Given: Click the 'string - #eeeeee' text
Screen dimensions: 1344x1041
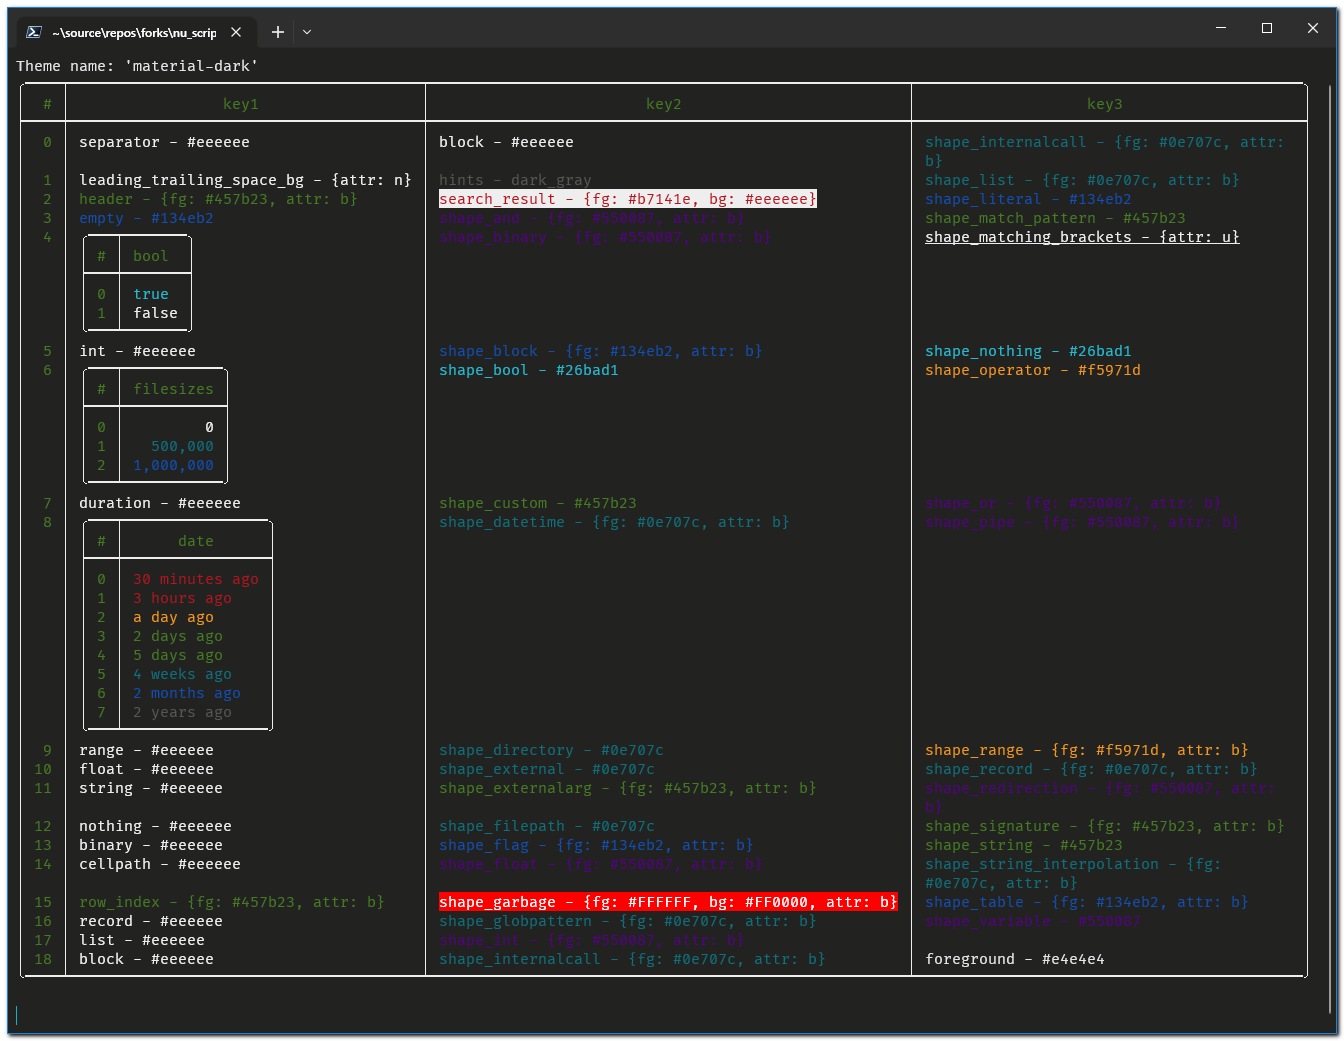Looking at the screenshot, I should point(151,788).
